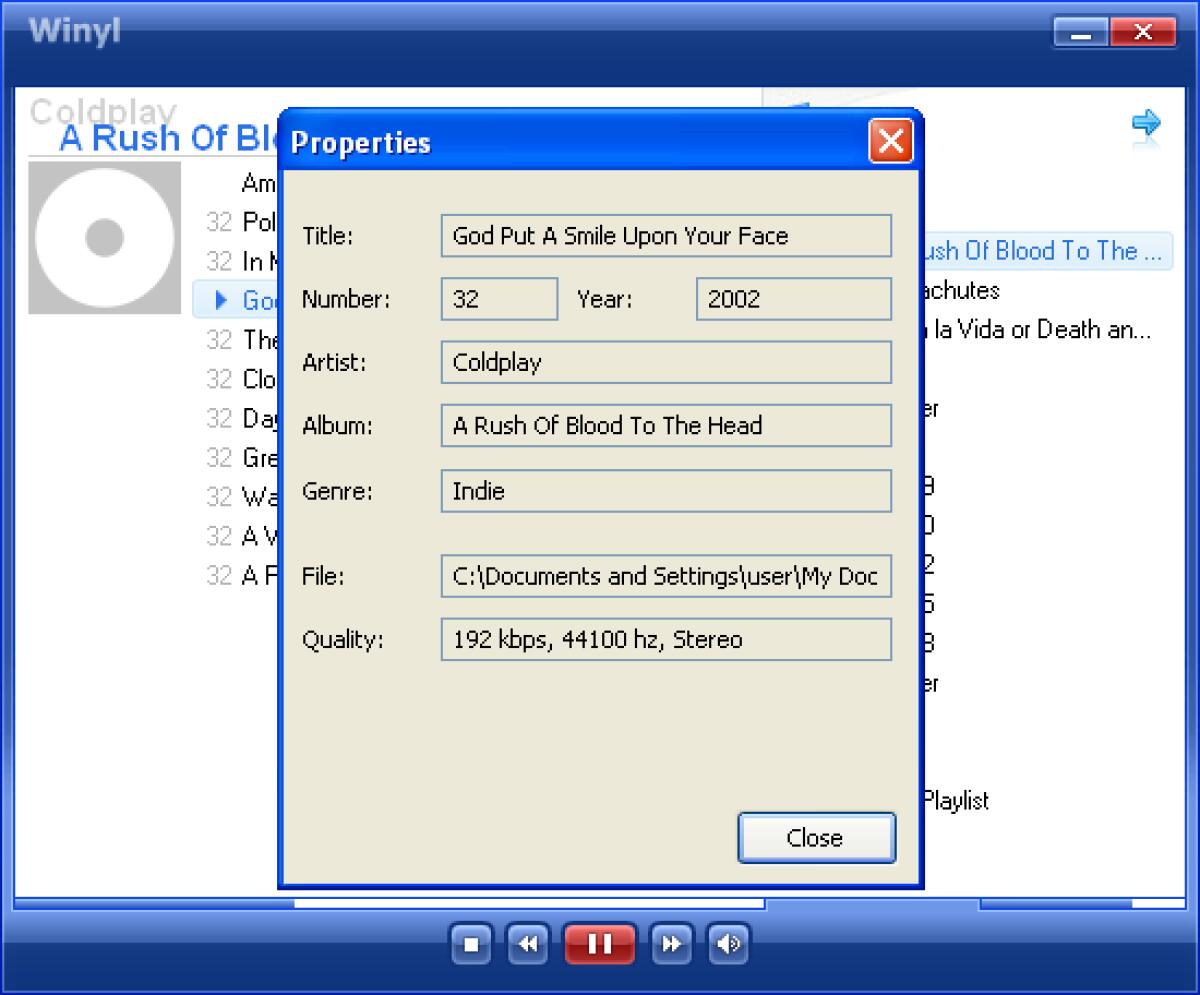This screenshot has height=995, width=1200.
Task: Close the Properties dialog with red X
Action: 890,141
